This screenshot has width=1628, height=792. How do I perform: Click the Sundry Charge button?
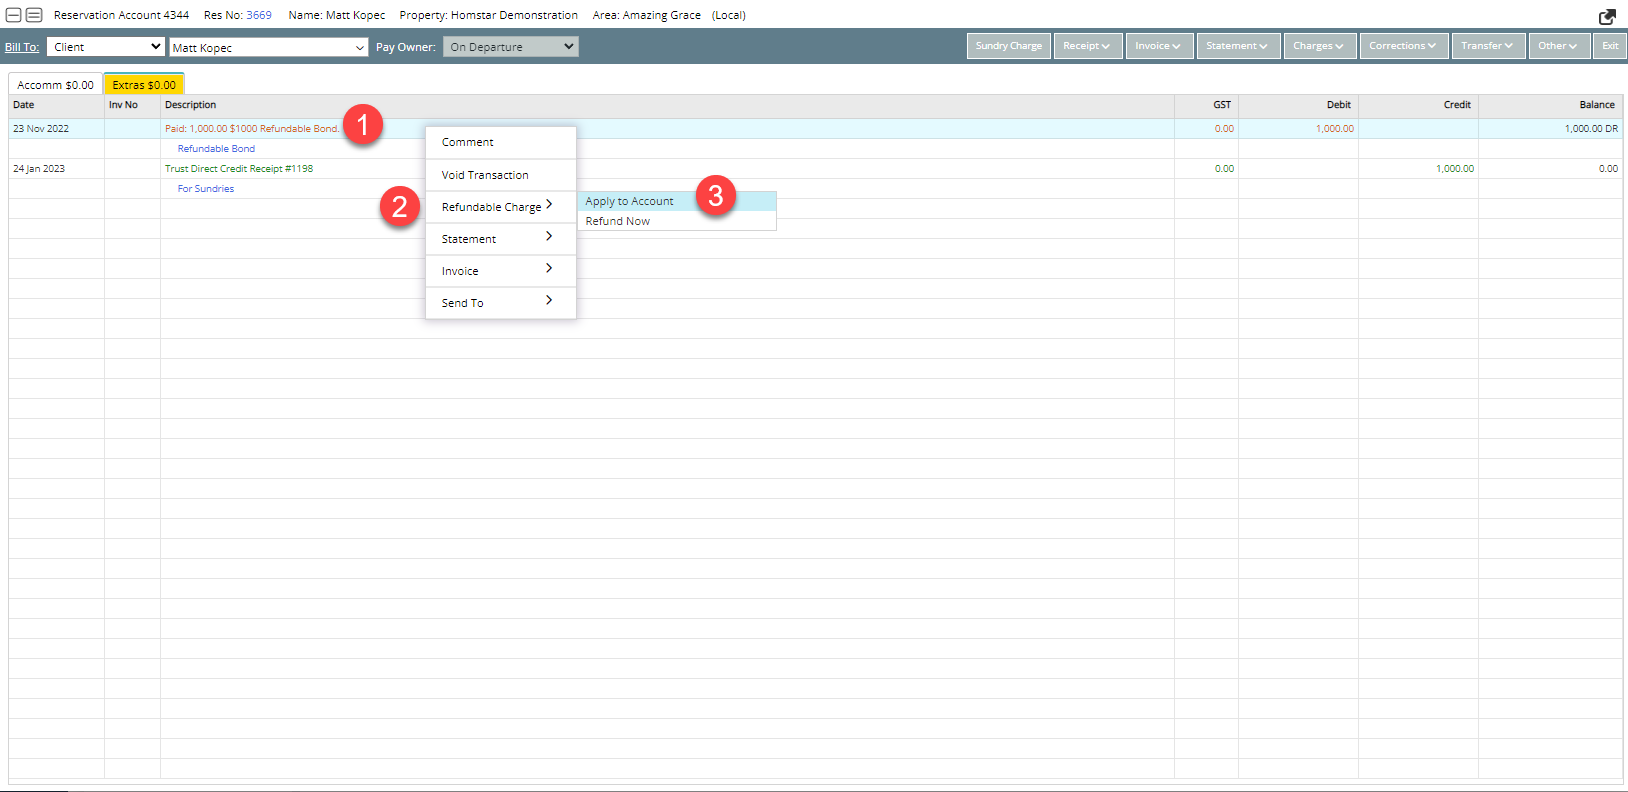pos(1008,46)
